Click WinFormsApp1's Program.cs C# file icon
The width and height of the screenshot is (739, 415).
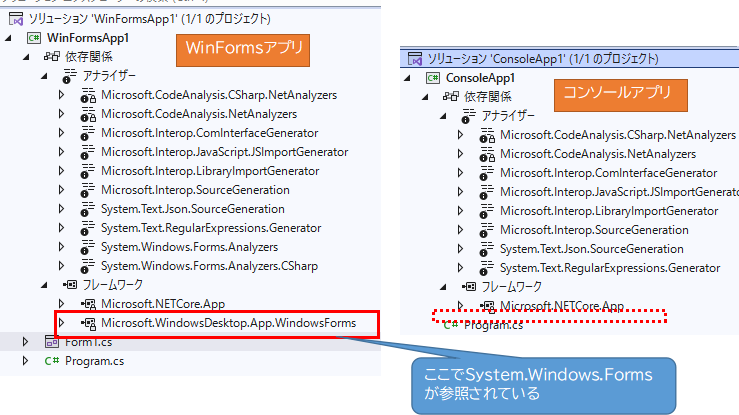(x=52, y=361)
